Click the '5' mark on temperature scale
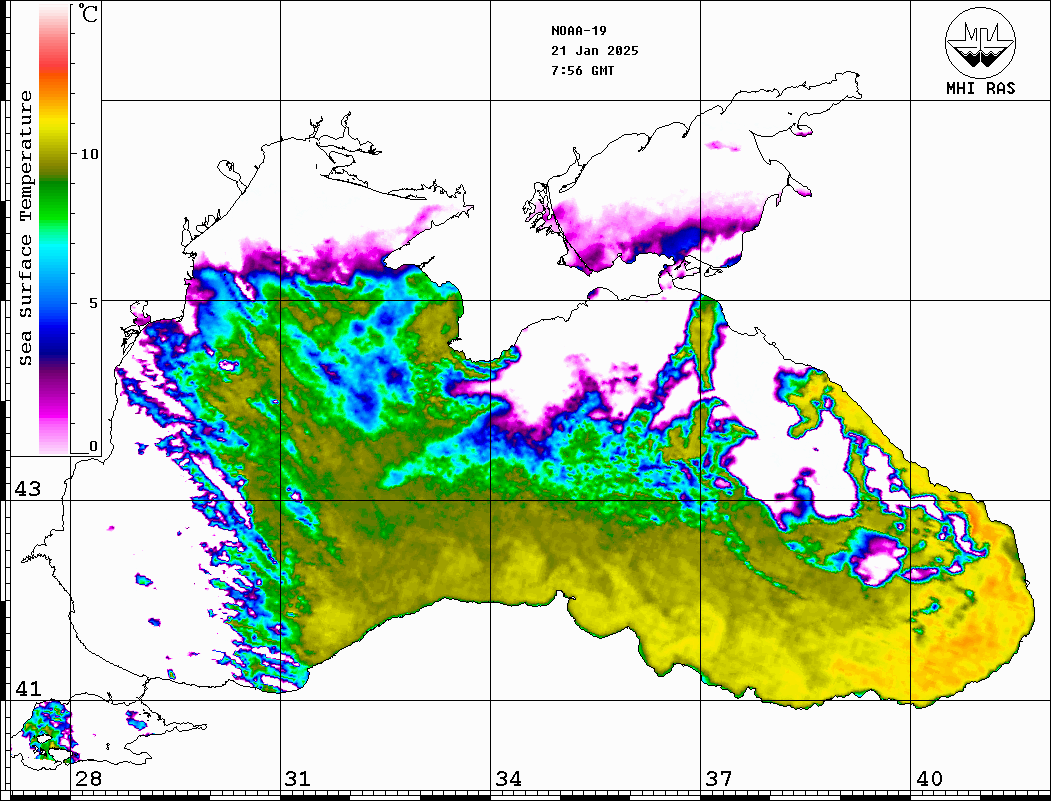Screen dimensions: 1051x801 point(93,303)
